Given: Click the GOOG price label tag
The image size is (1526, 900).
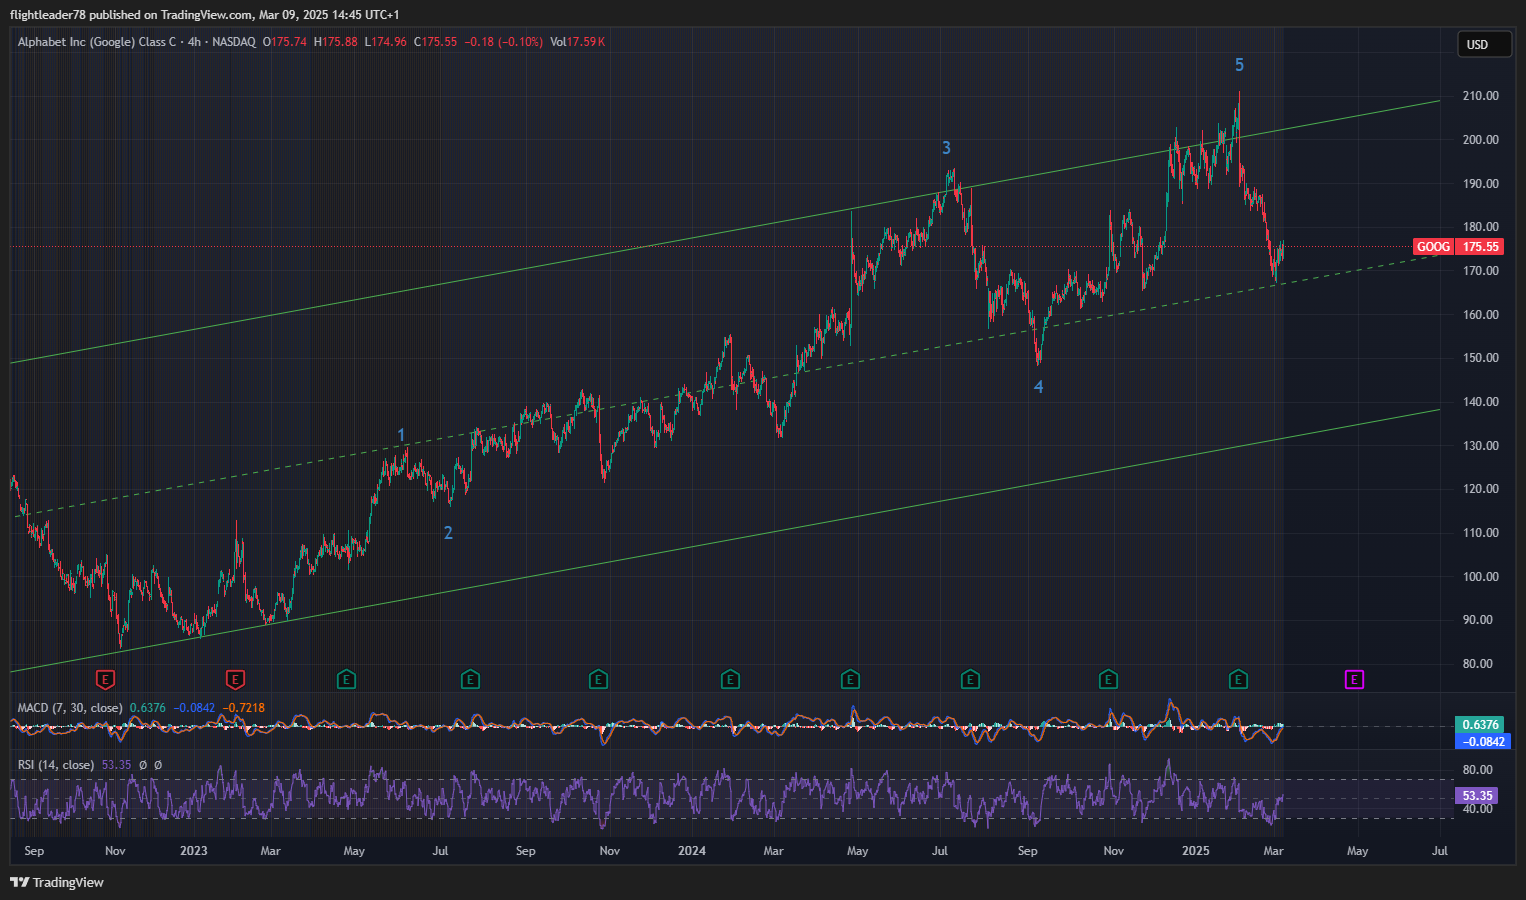Looking at the screenshot, I should 1433,247.
